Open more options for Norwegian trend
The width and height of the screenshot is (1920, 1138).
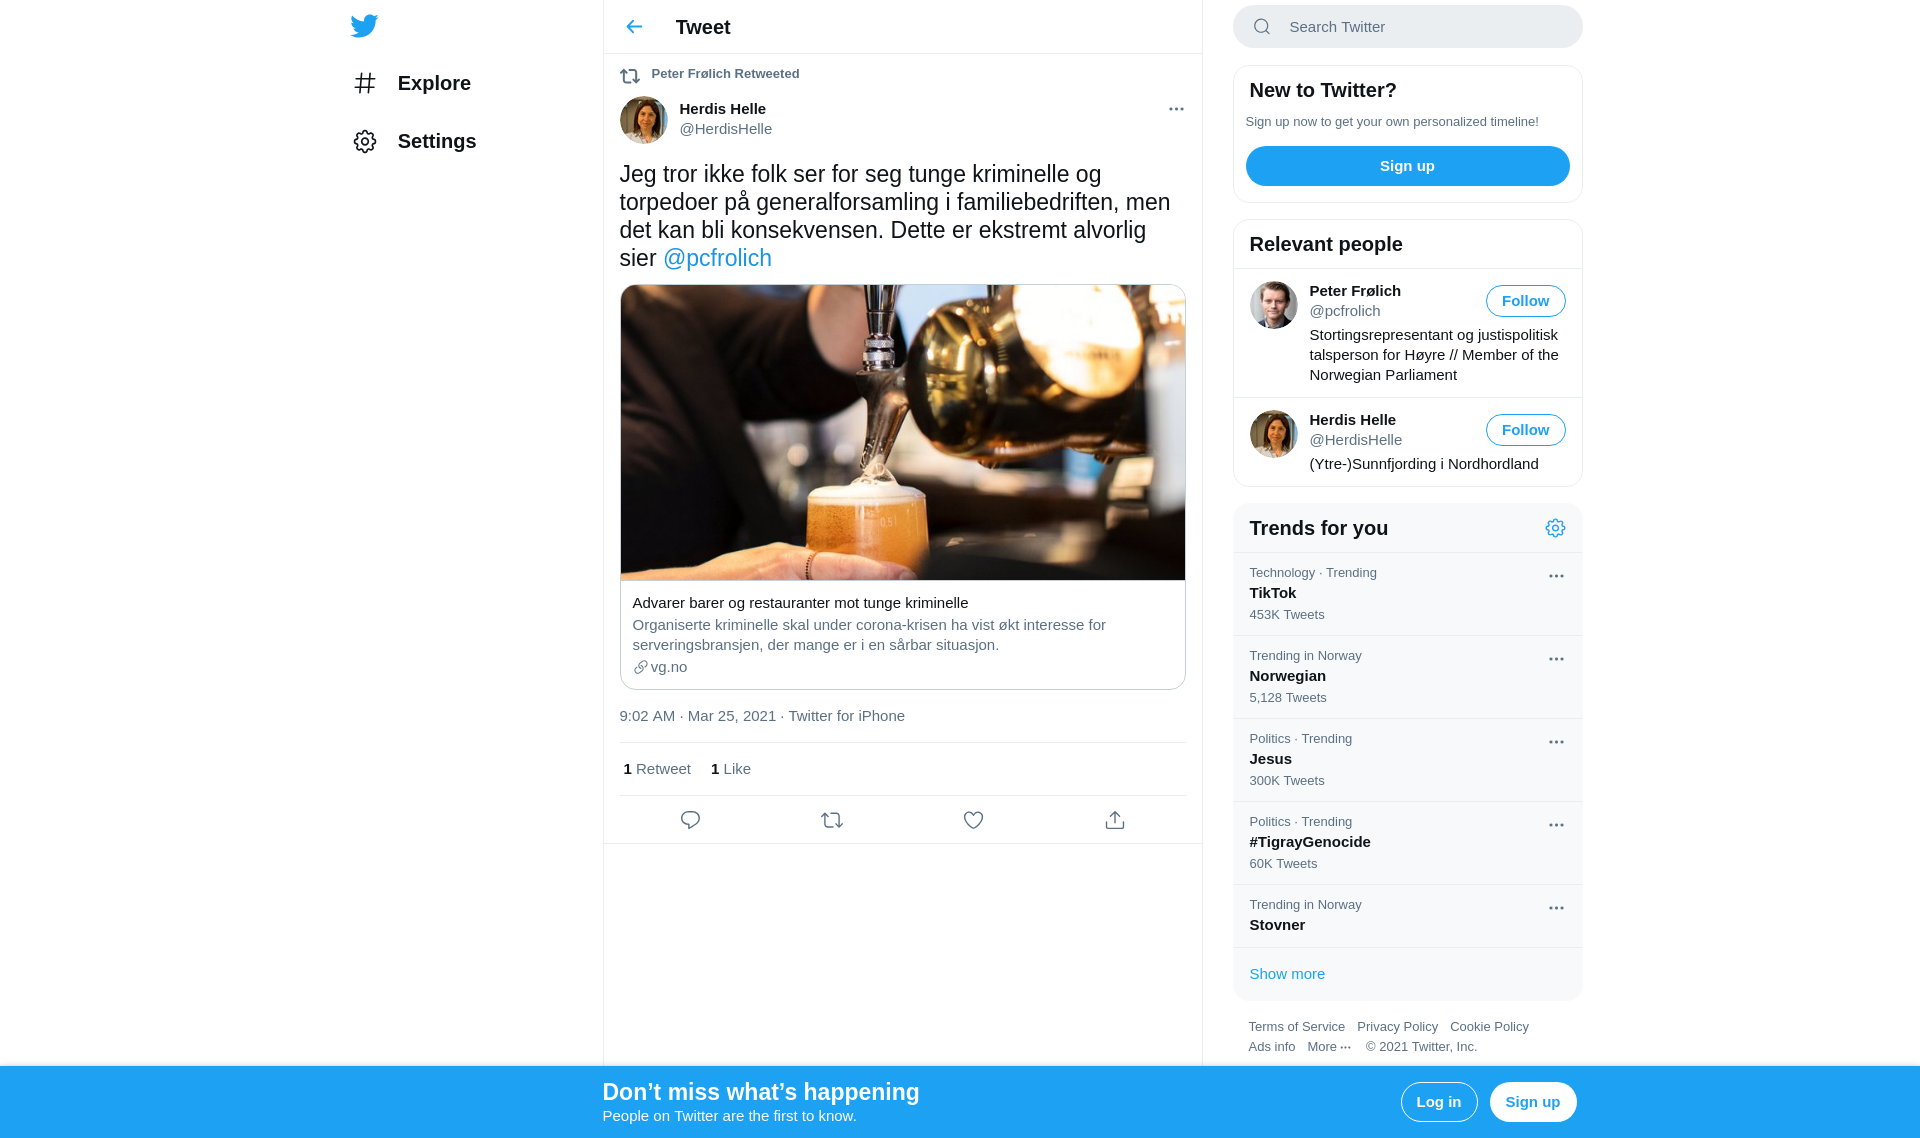(1556, 659)
